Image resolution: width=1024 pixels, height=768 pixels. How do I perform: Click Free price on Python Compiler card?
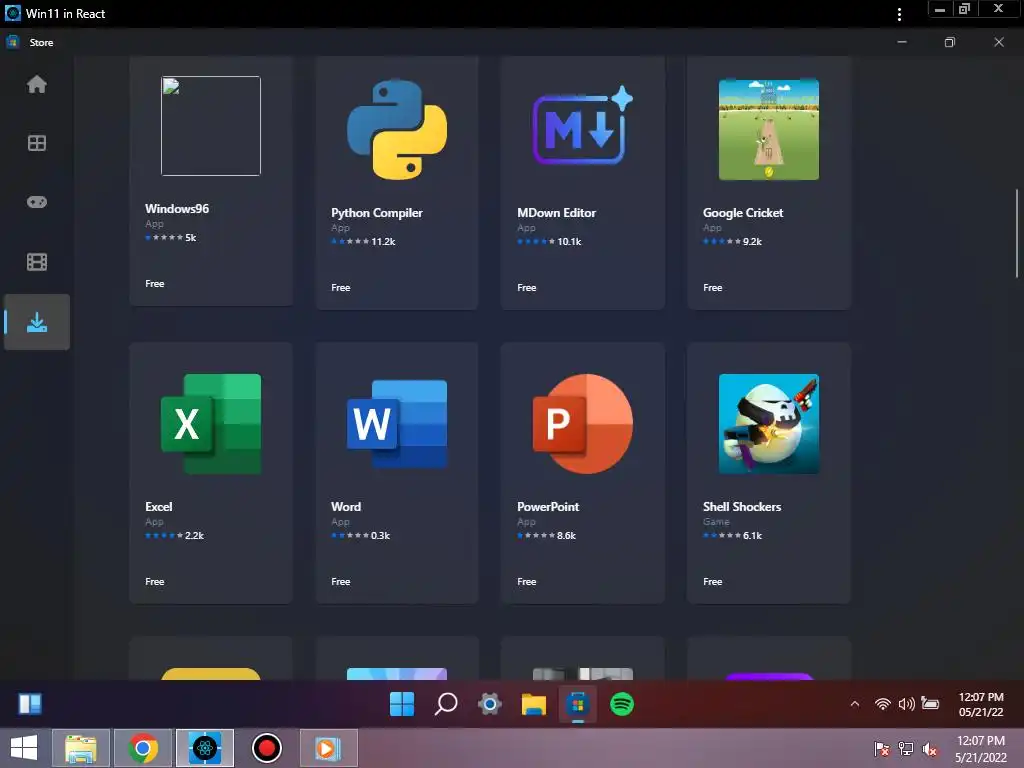click(x=341, y=287)
